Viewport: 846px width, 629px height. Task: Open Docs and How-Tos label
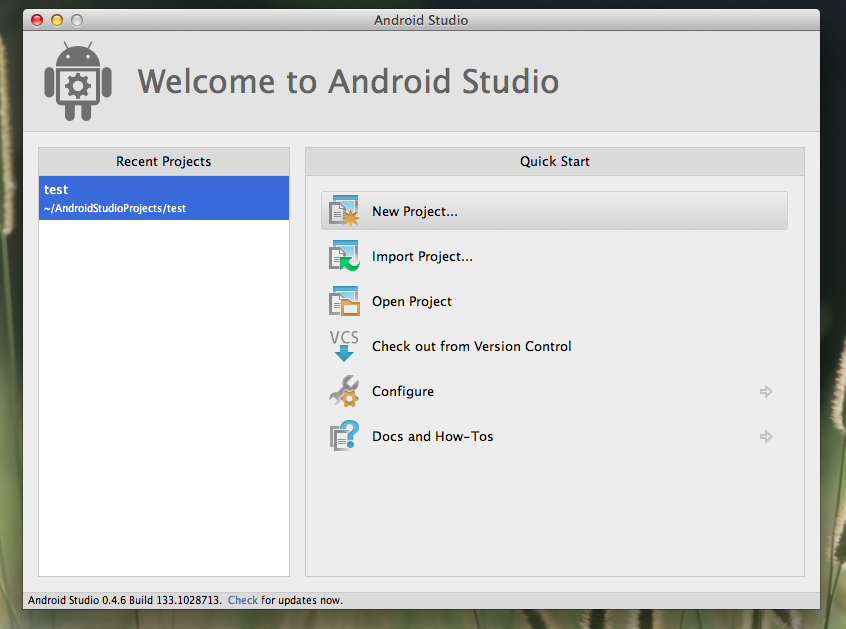(432, 436)
